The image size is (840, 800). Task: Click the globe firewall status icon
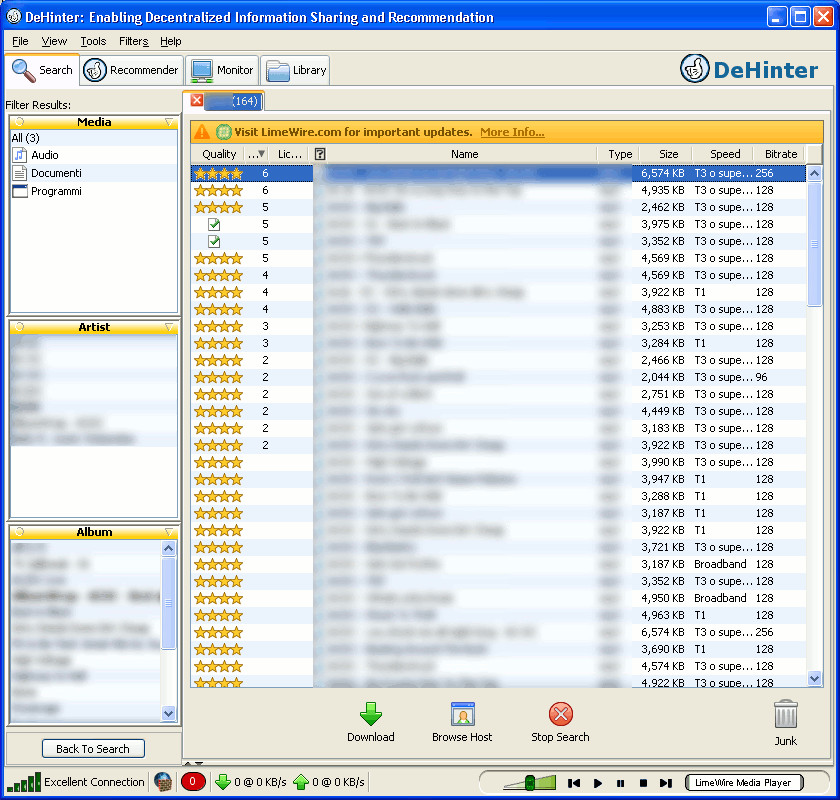click(163, 782)
